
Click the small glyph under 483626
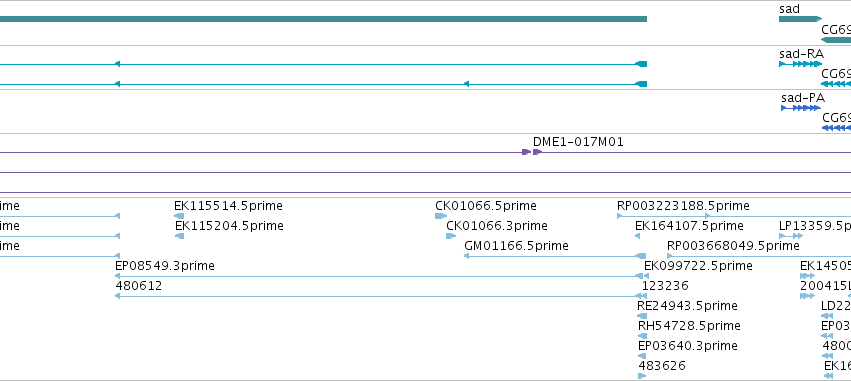click(x=642, y=376)
